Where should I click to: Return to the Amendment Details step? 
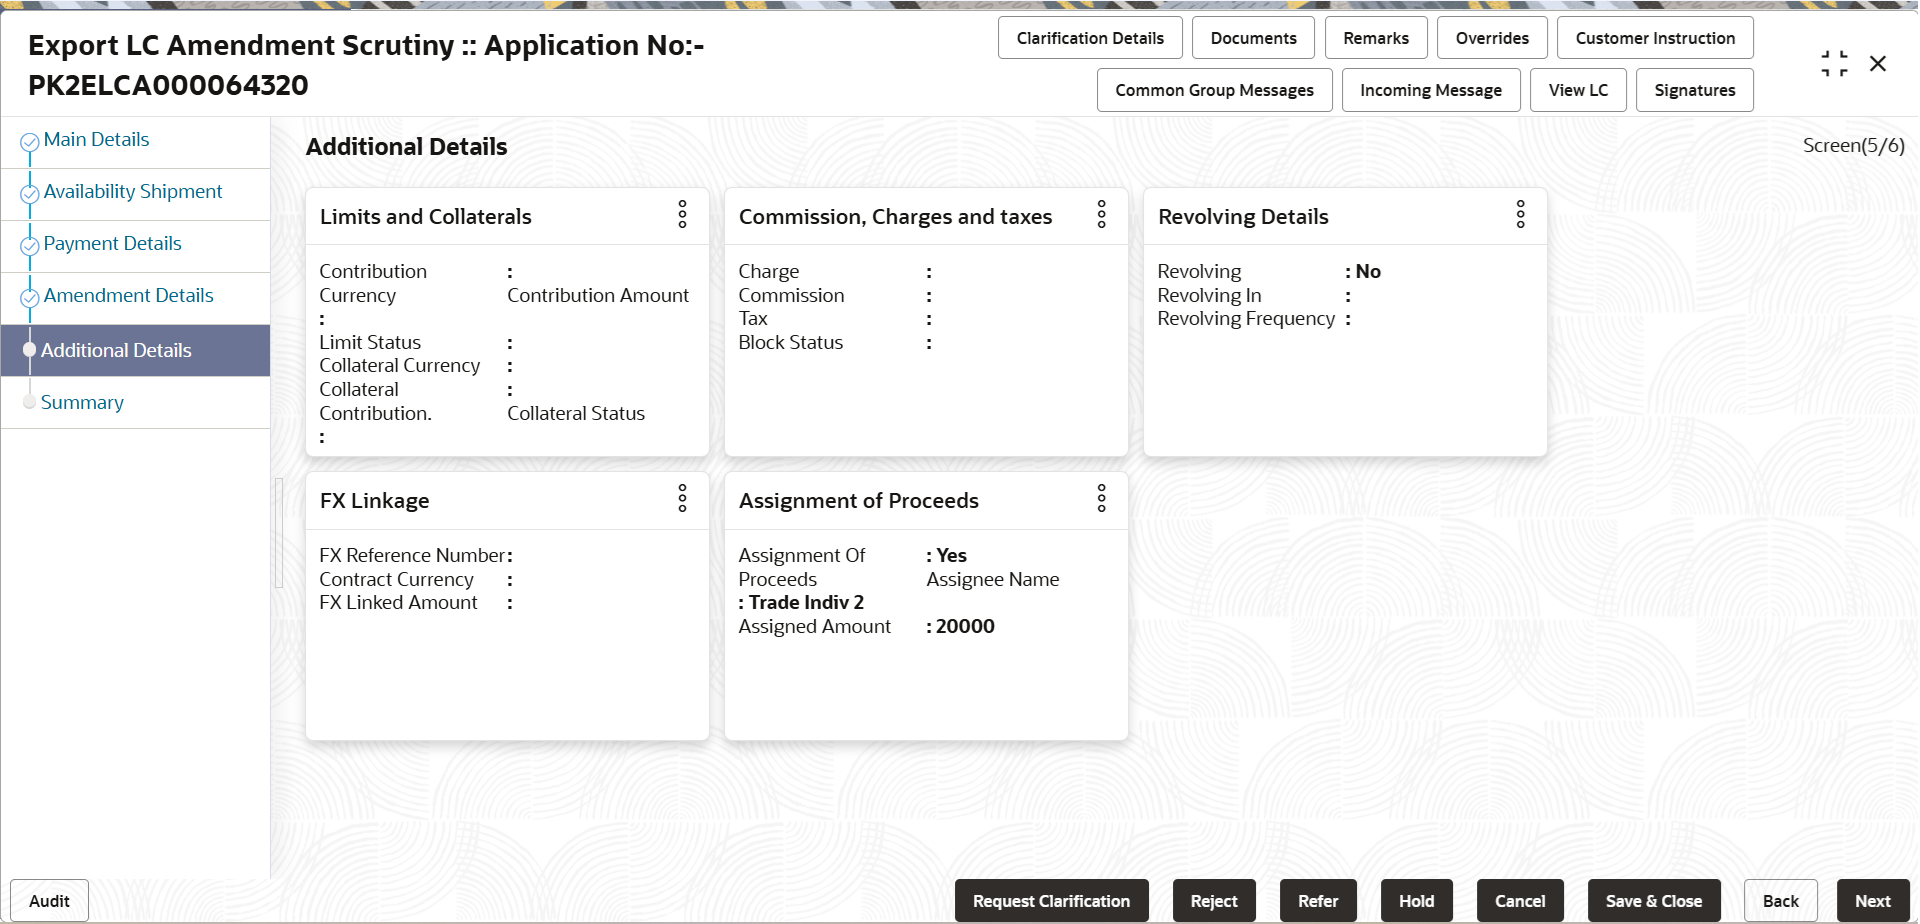[x=128, y=295]
